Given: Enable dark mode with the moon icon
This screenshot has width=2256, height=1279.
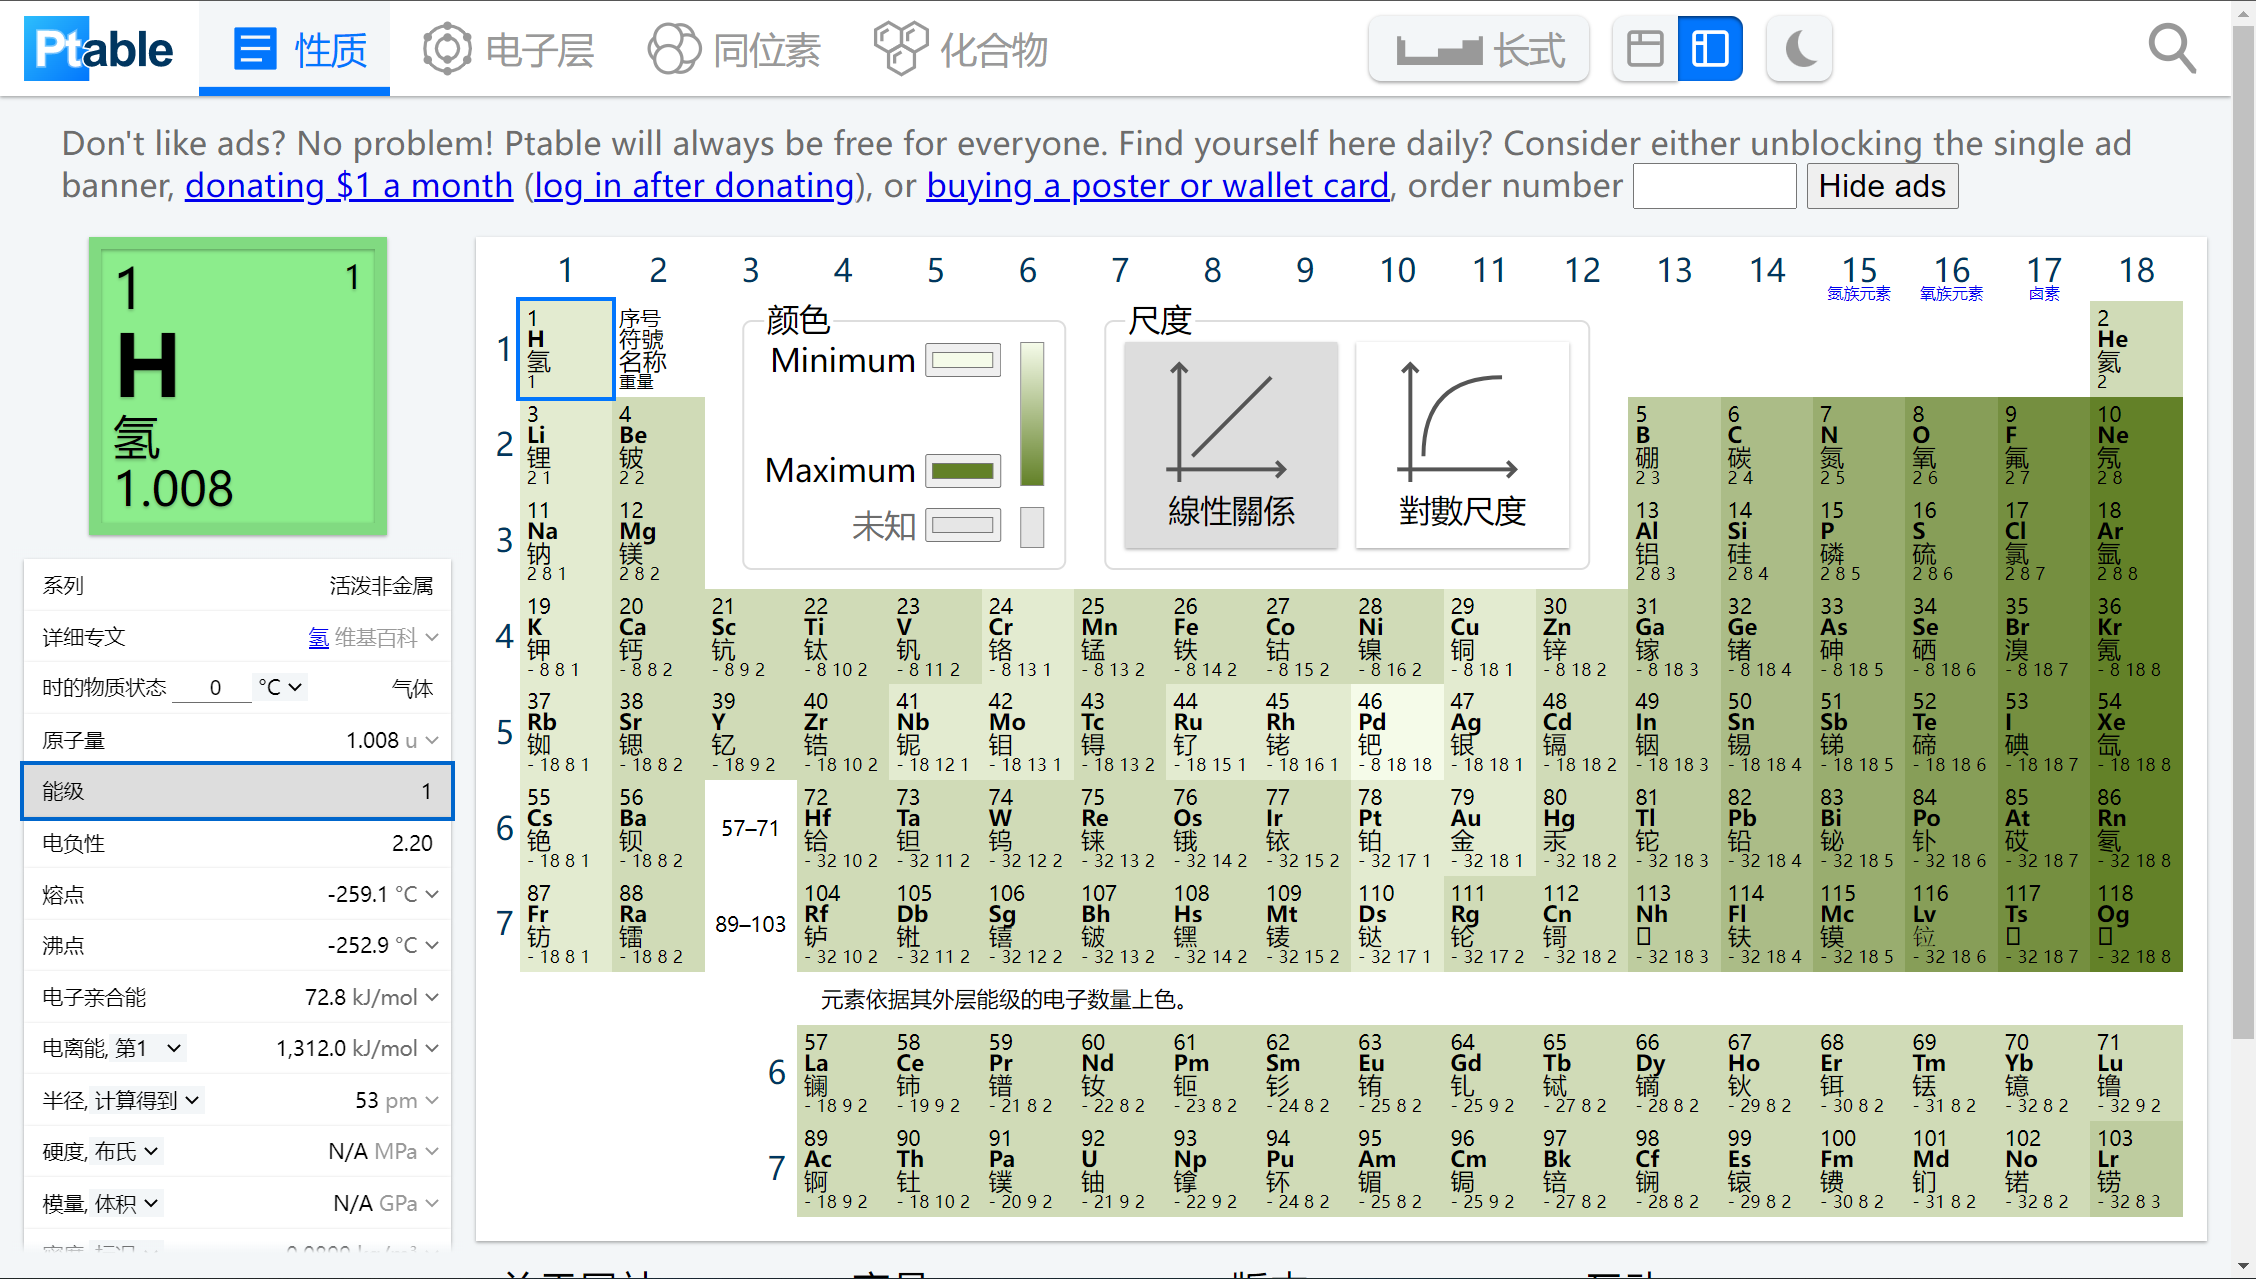Looking at the screenshot, I should [1798, 47].
